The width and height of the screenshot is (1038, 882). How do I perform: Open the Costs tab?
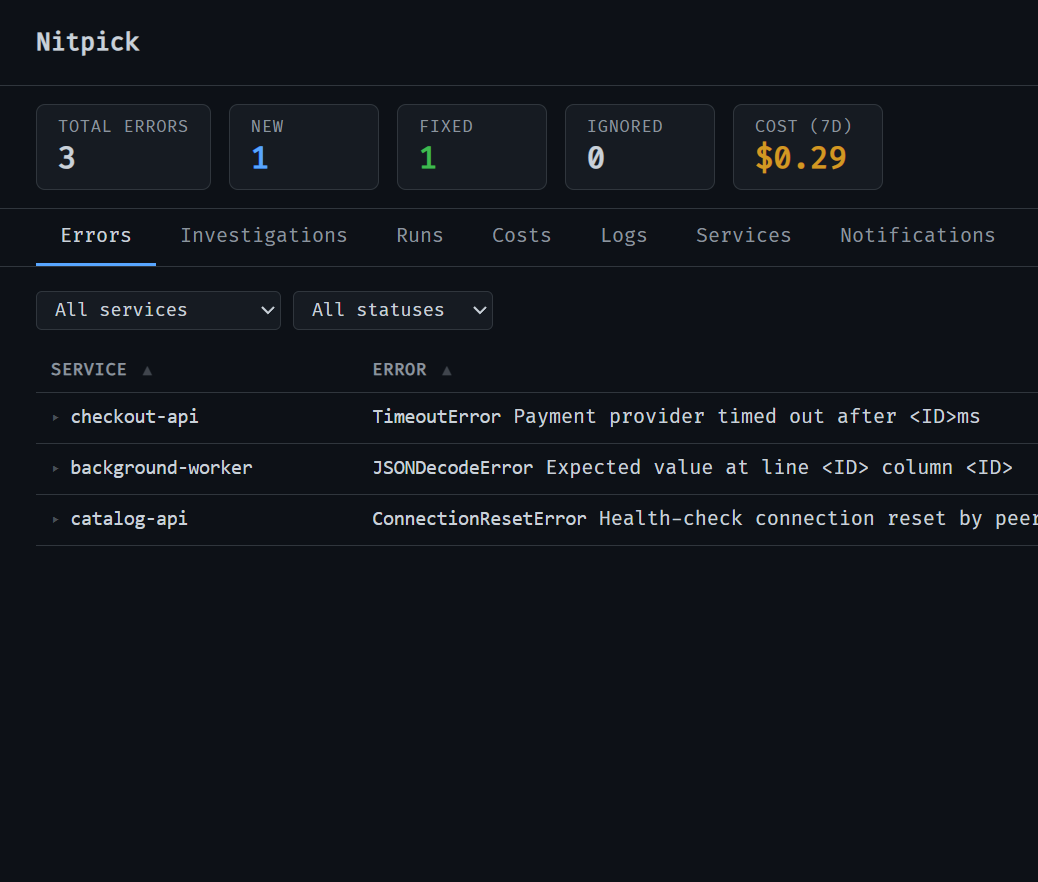coord(522,236)
